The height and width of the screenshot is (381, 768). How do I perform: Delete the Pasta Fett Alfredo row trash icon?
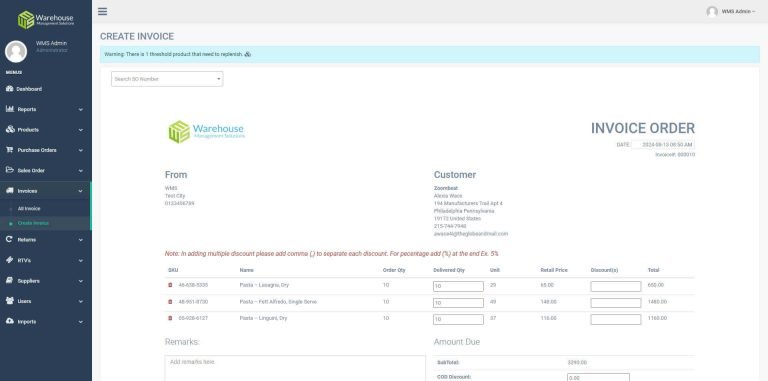[x=170, y=302]
